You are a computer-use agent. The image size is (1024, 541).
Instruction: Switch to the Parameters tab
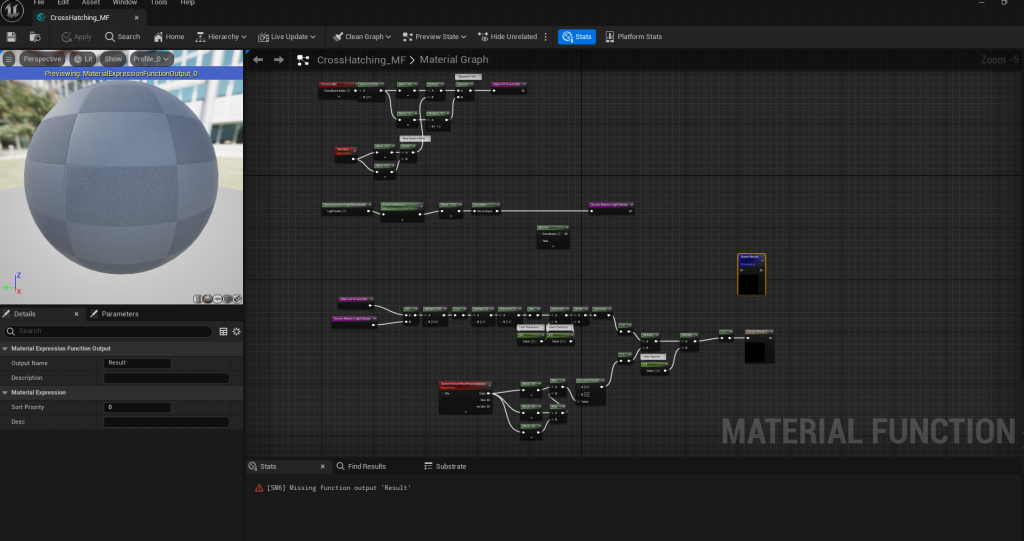tap(114, 314)
